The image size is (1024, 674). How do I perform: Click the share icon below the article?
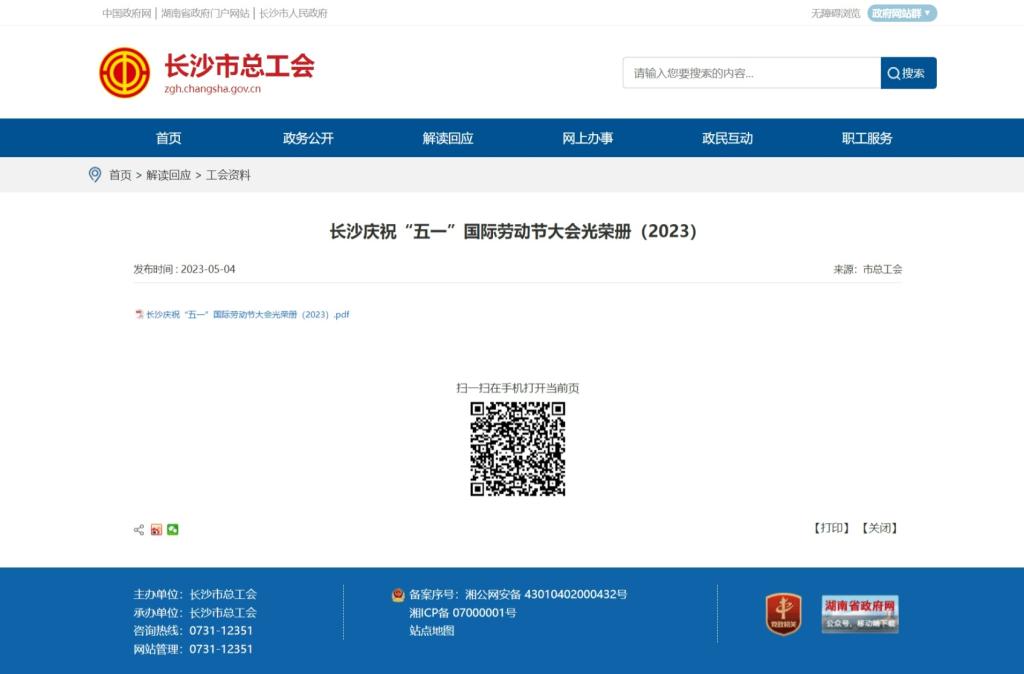(x=139, y=529)
